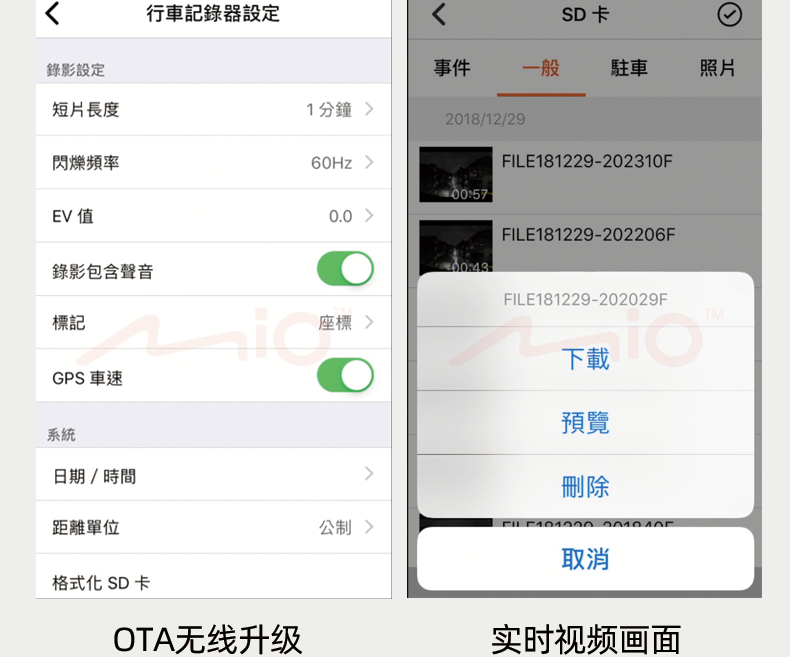Go back from dashcam settings screen

click(x=52, y=14)
